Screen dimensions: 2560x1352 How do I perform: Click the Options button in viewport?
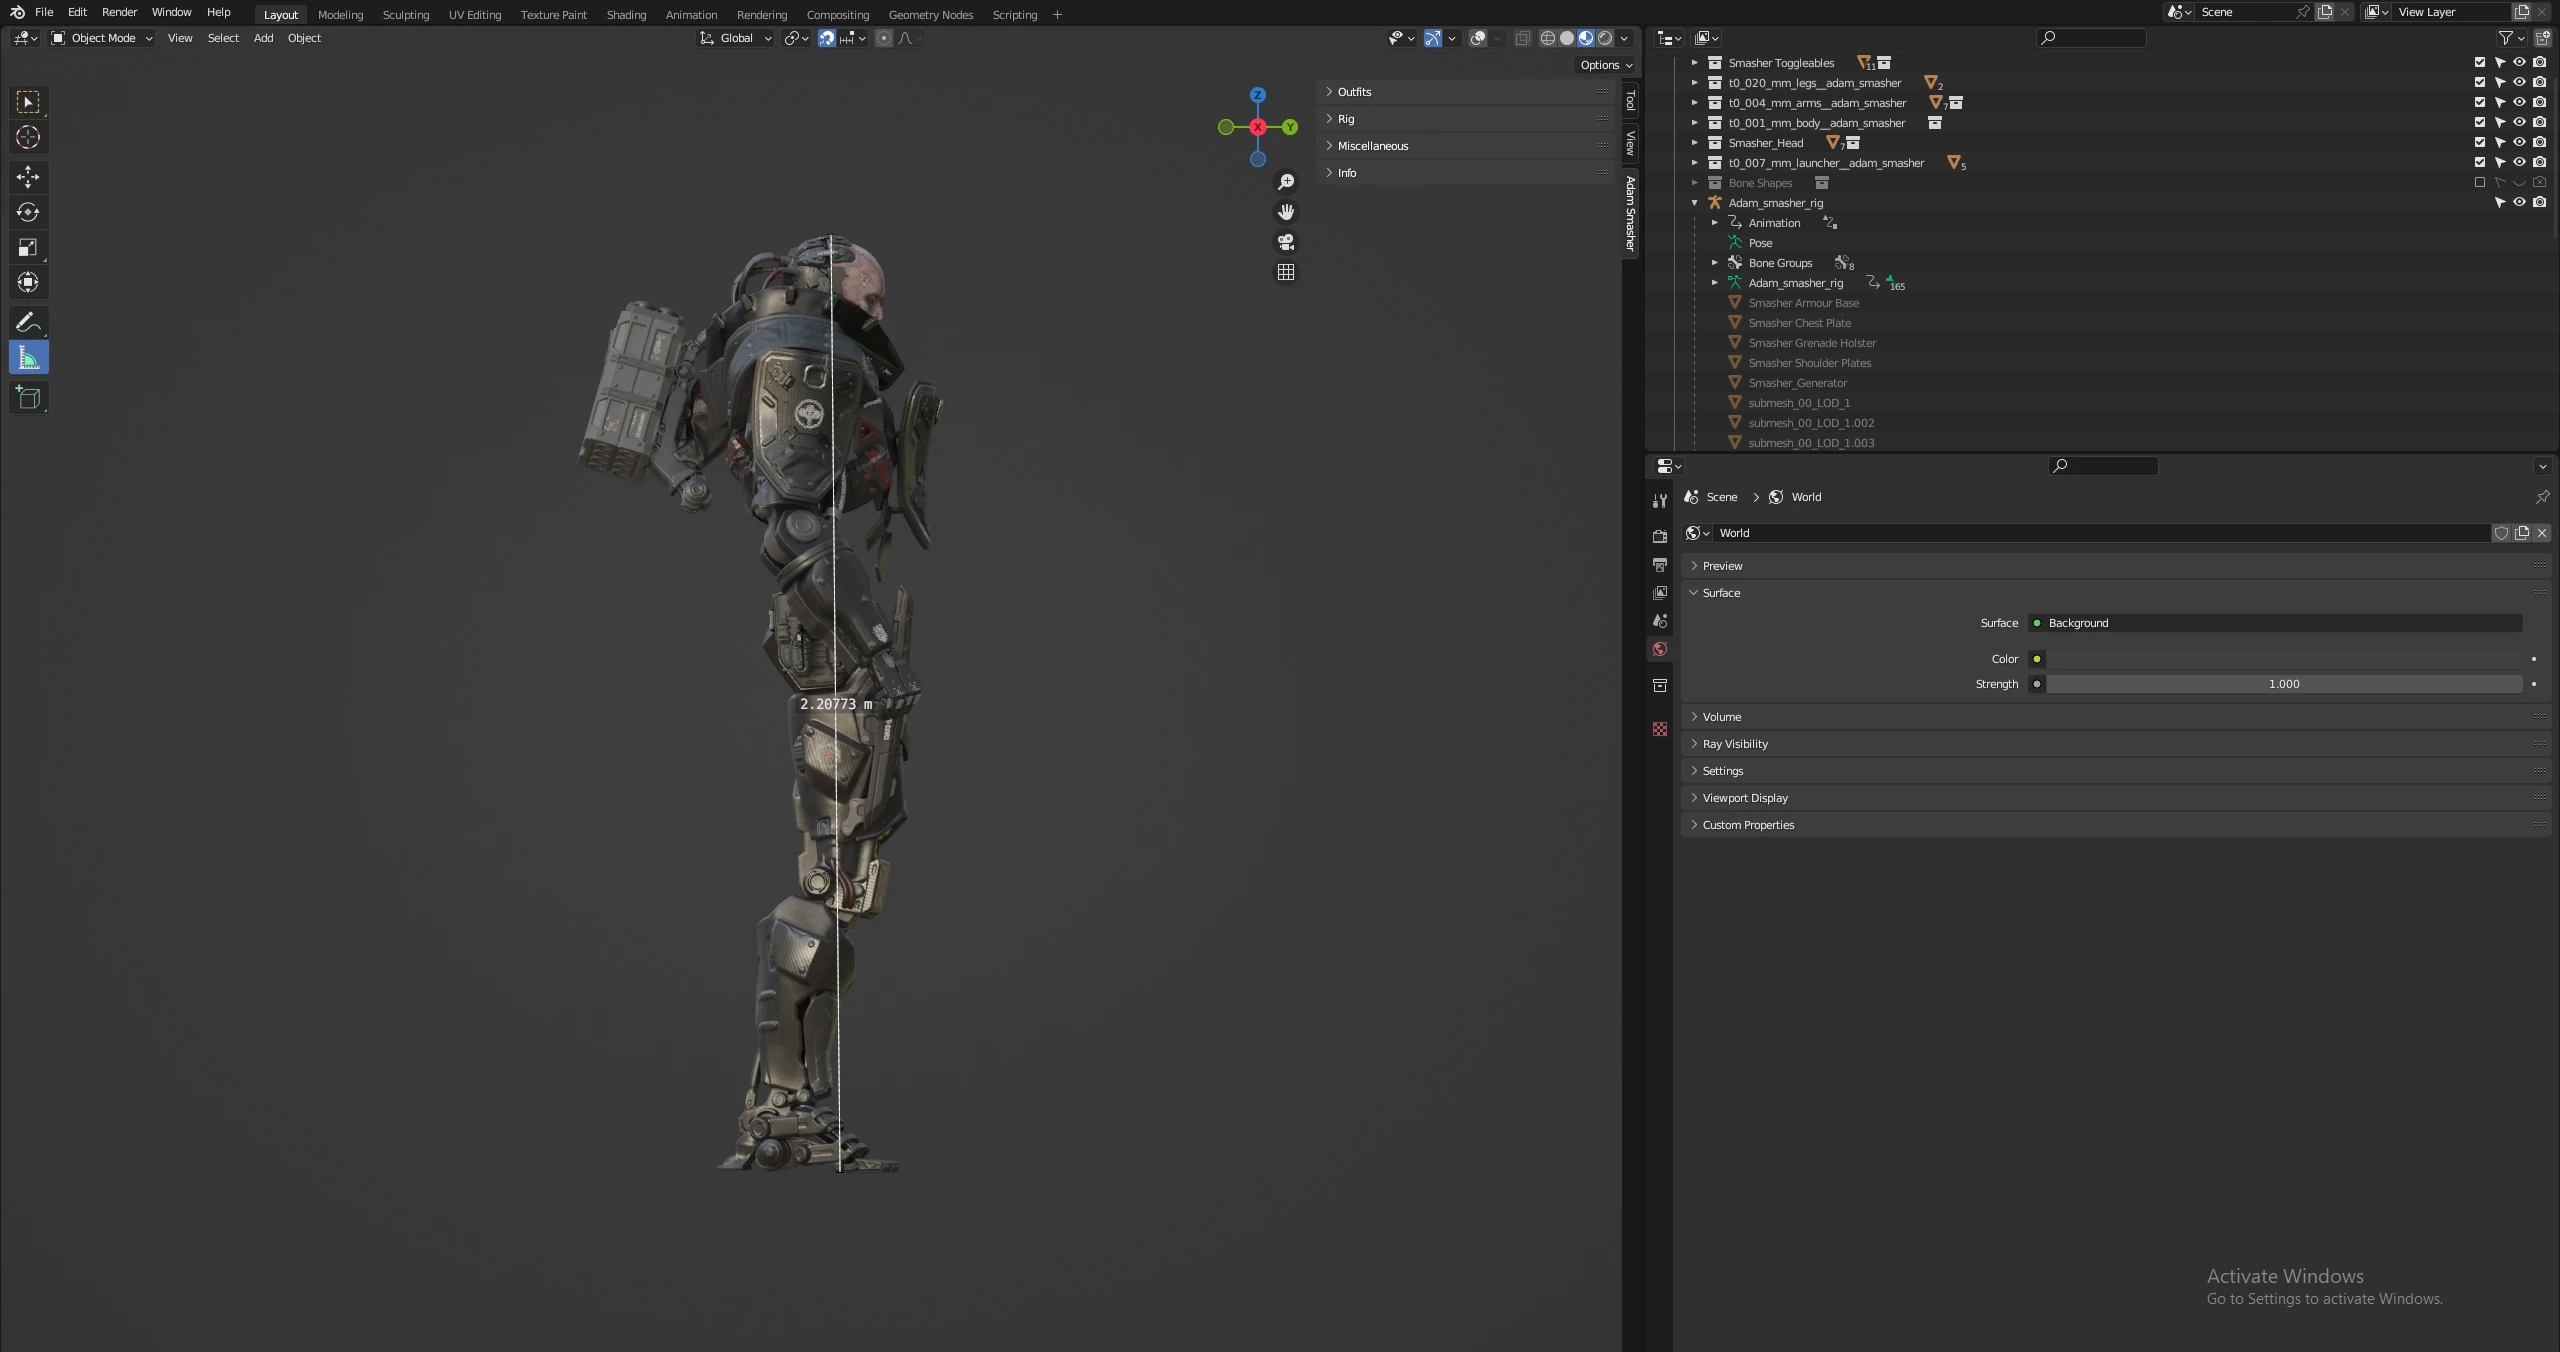click(1605, 65)
